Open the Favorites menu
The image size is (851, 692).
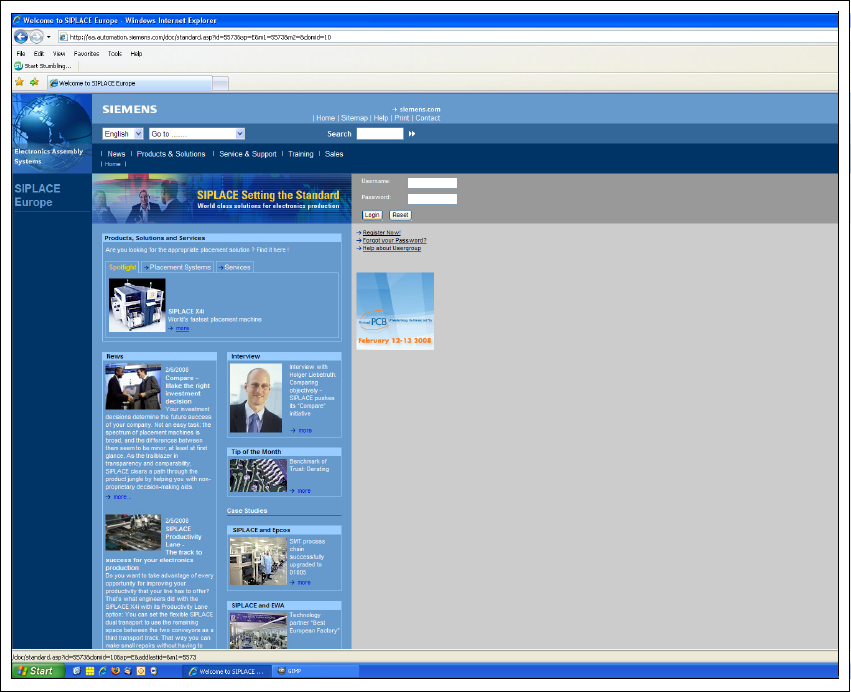(86, 54)
